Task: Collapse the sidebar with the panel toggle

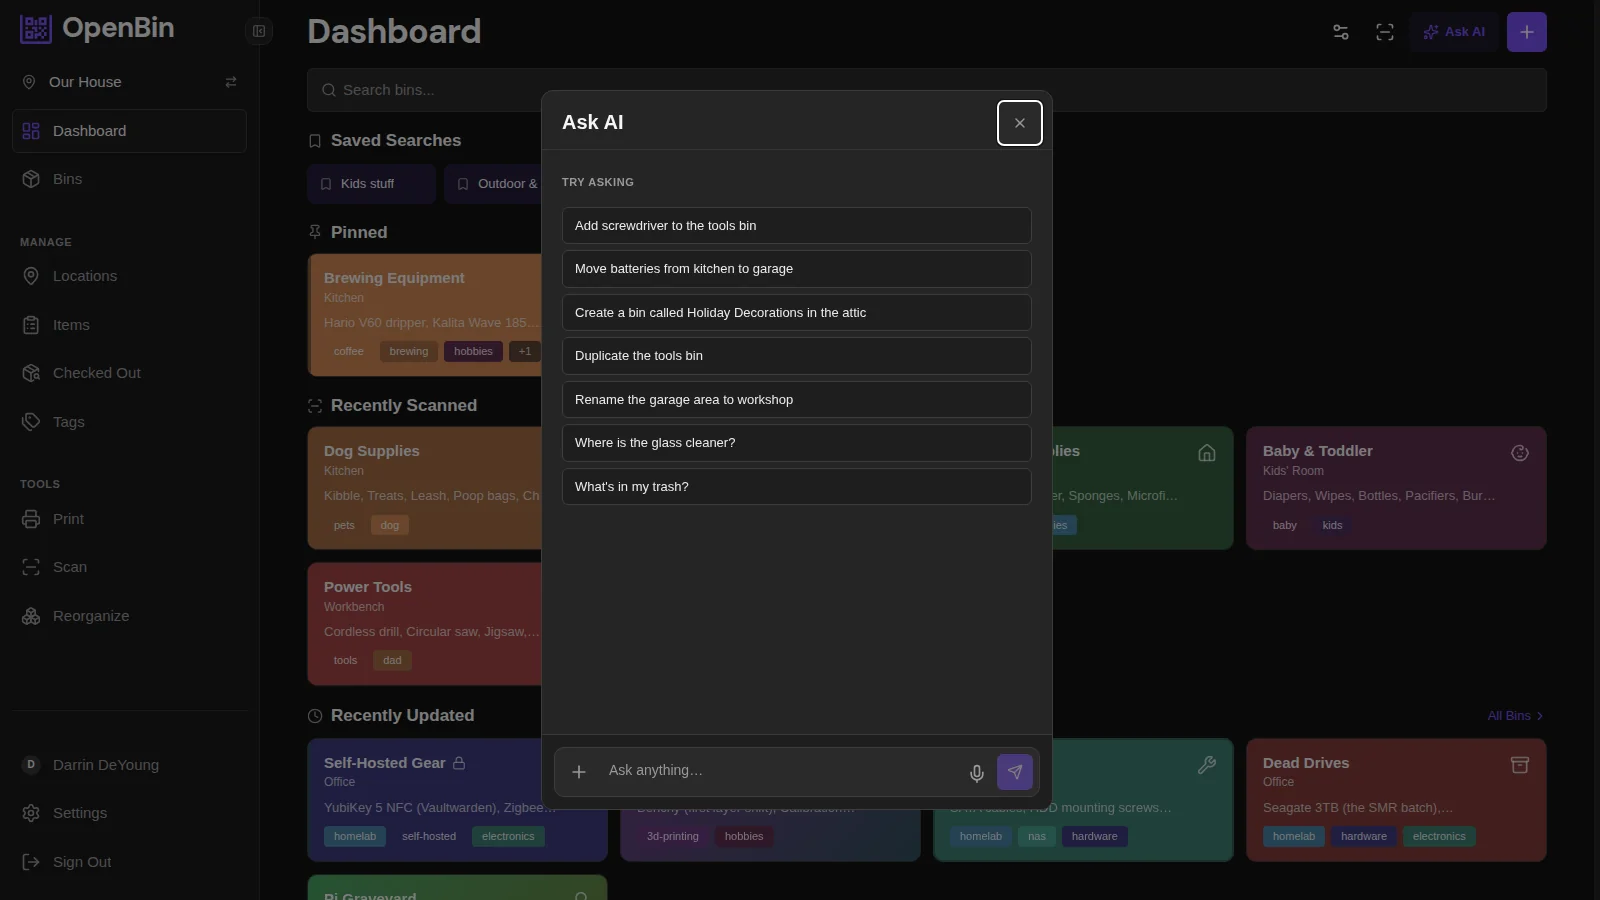Action: [258, 31]
